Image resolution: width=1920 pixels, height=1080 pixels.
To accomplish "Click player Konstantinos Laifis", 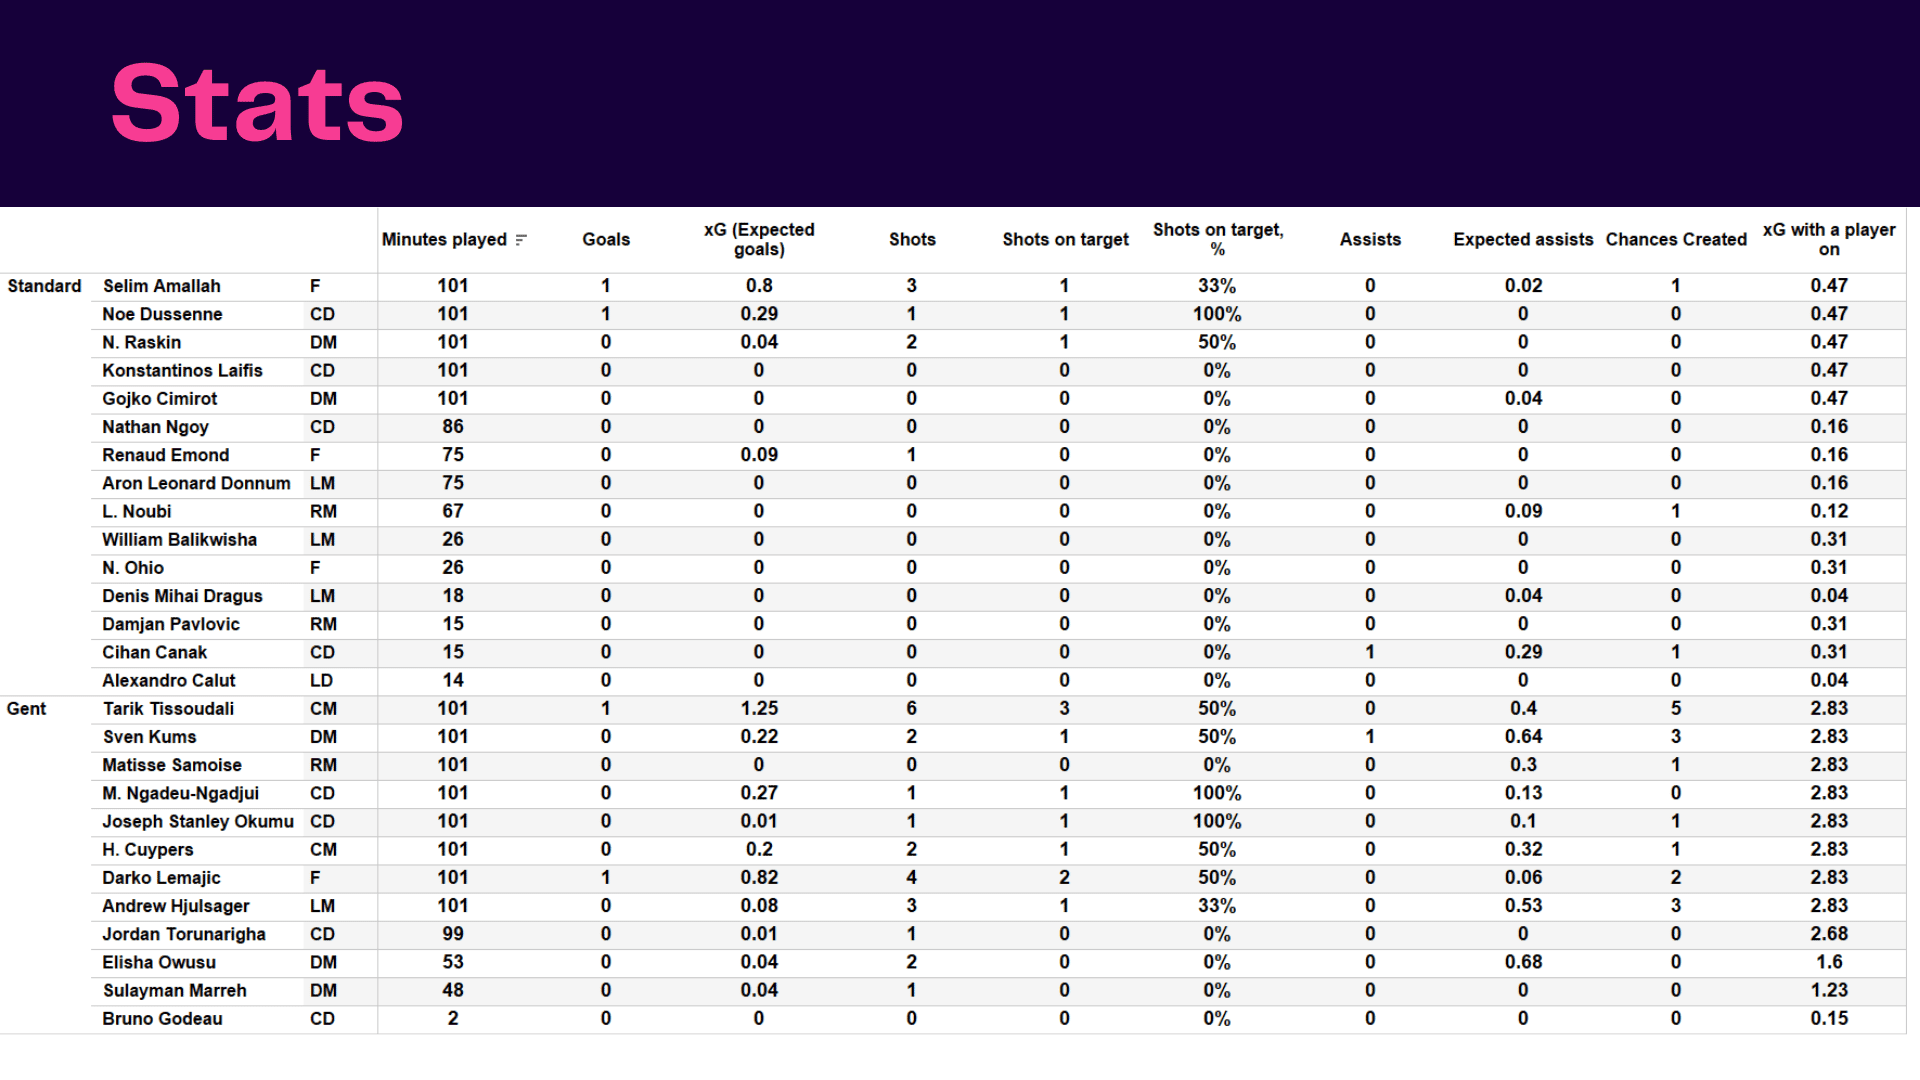I will point(182,370).
